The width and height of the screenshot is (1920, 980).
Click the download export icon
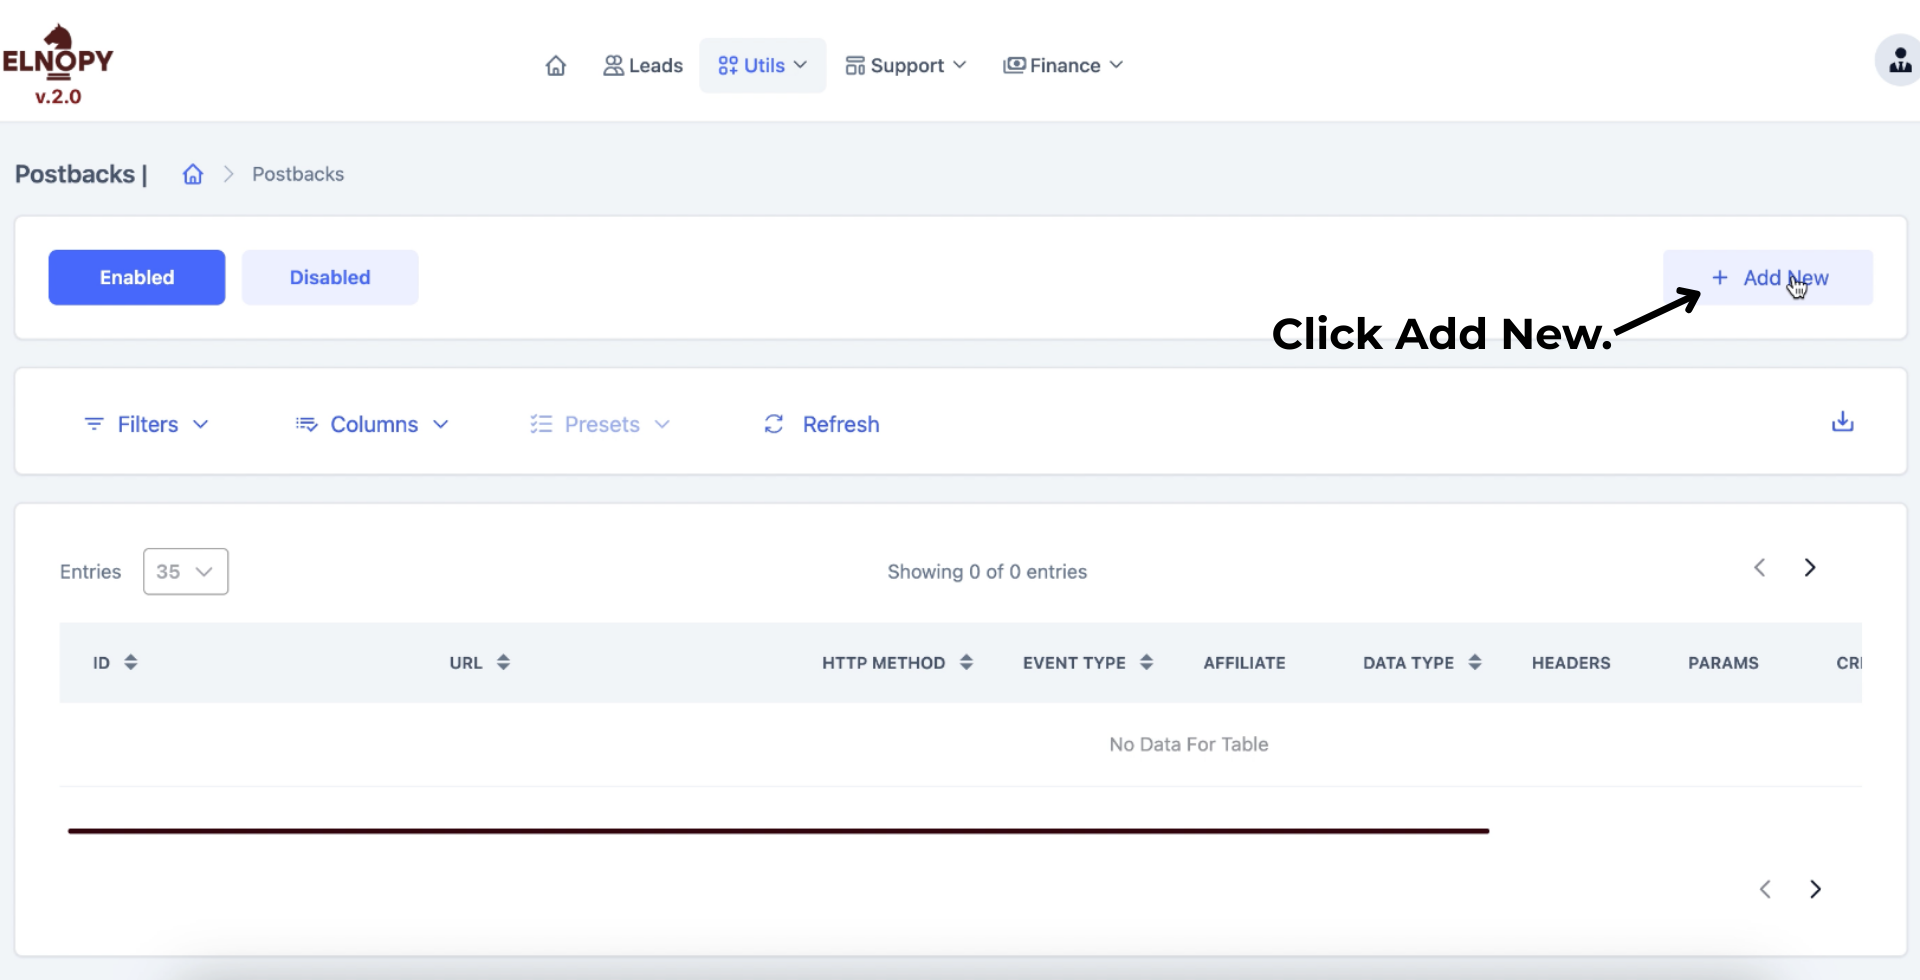click(x=1842, y=422)
